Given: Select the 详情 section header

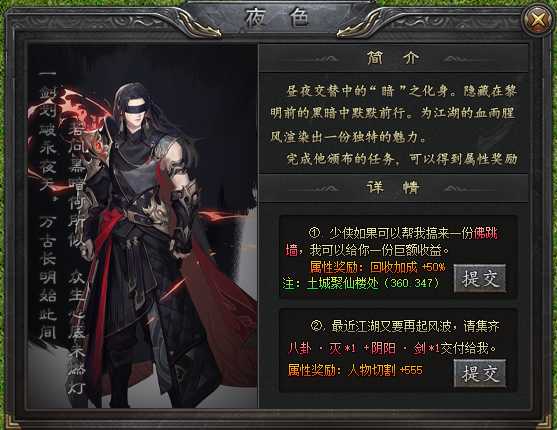Looking at the screenshot, I should [393, 187].
